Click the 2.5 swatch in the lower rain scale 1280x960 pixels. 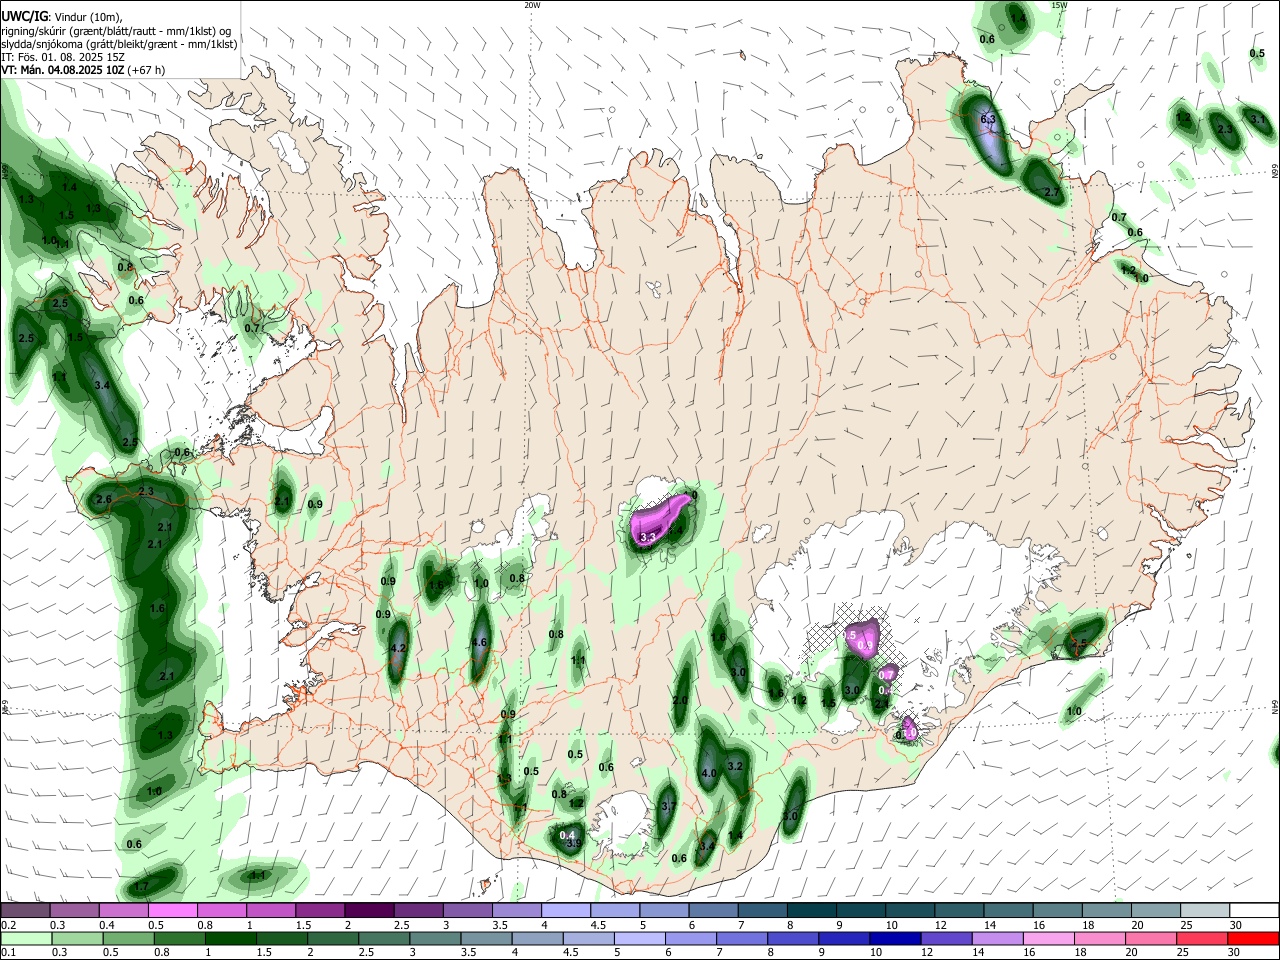tap(383, 938)
